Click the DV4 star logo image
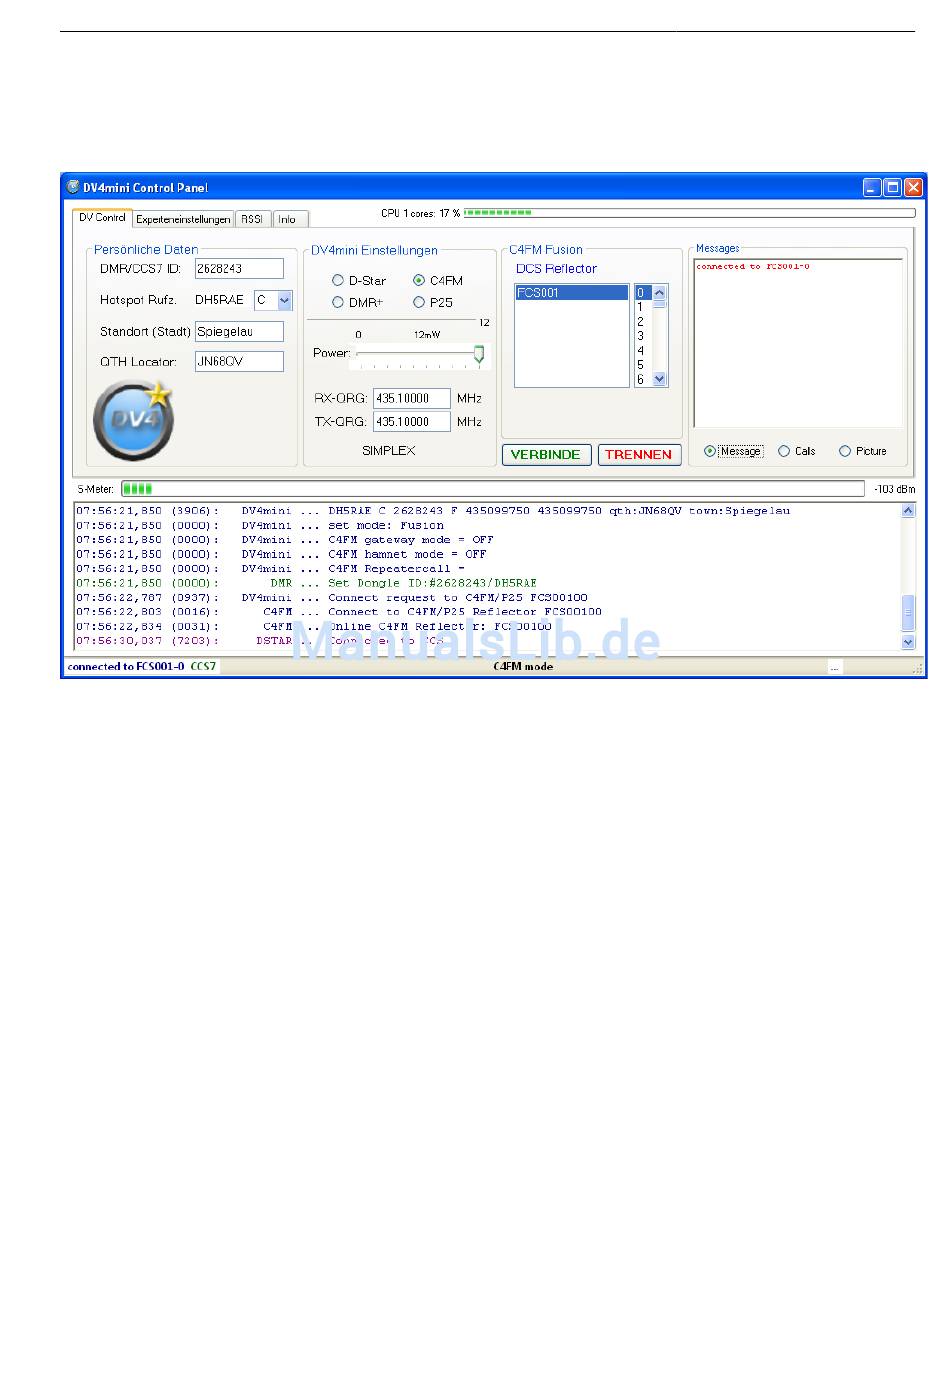This screenshot has width=950, height=1388. coord(134,420)
